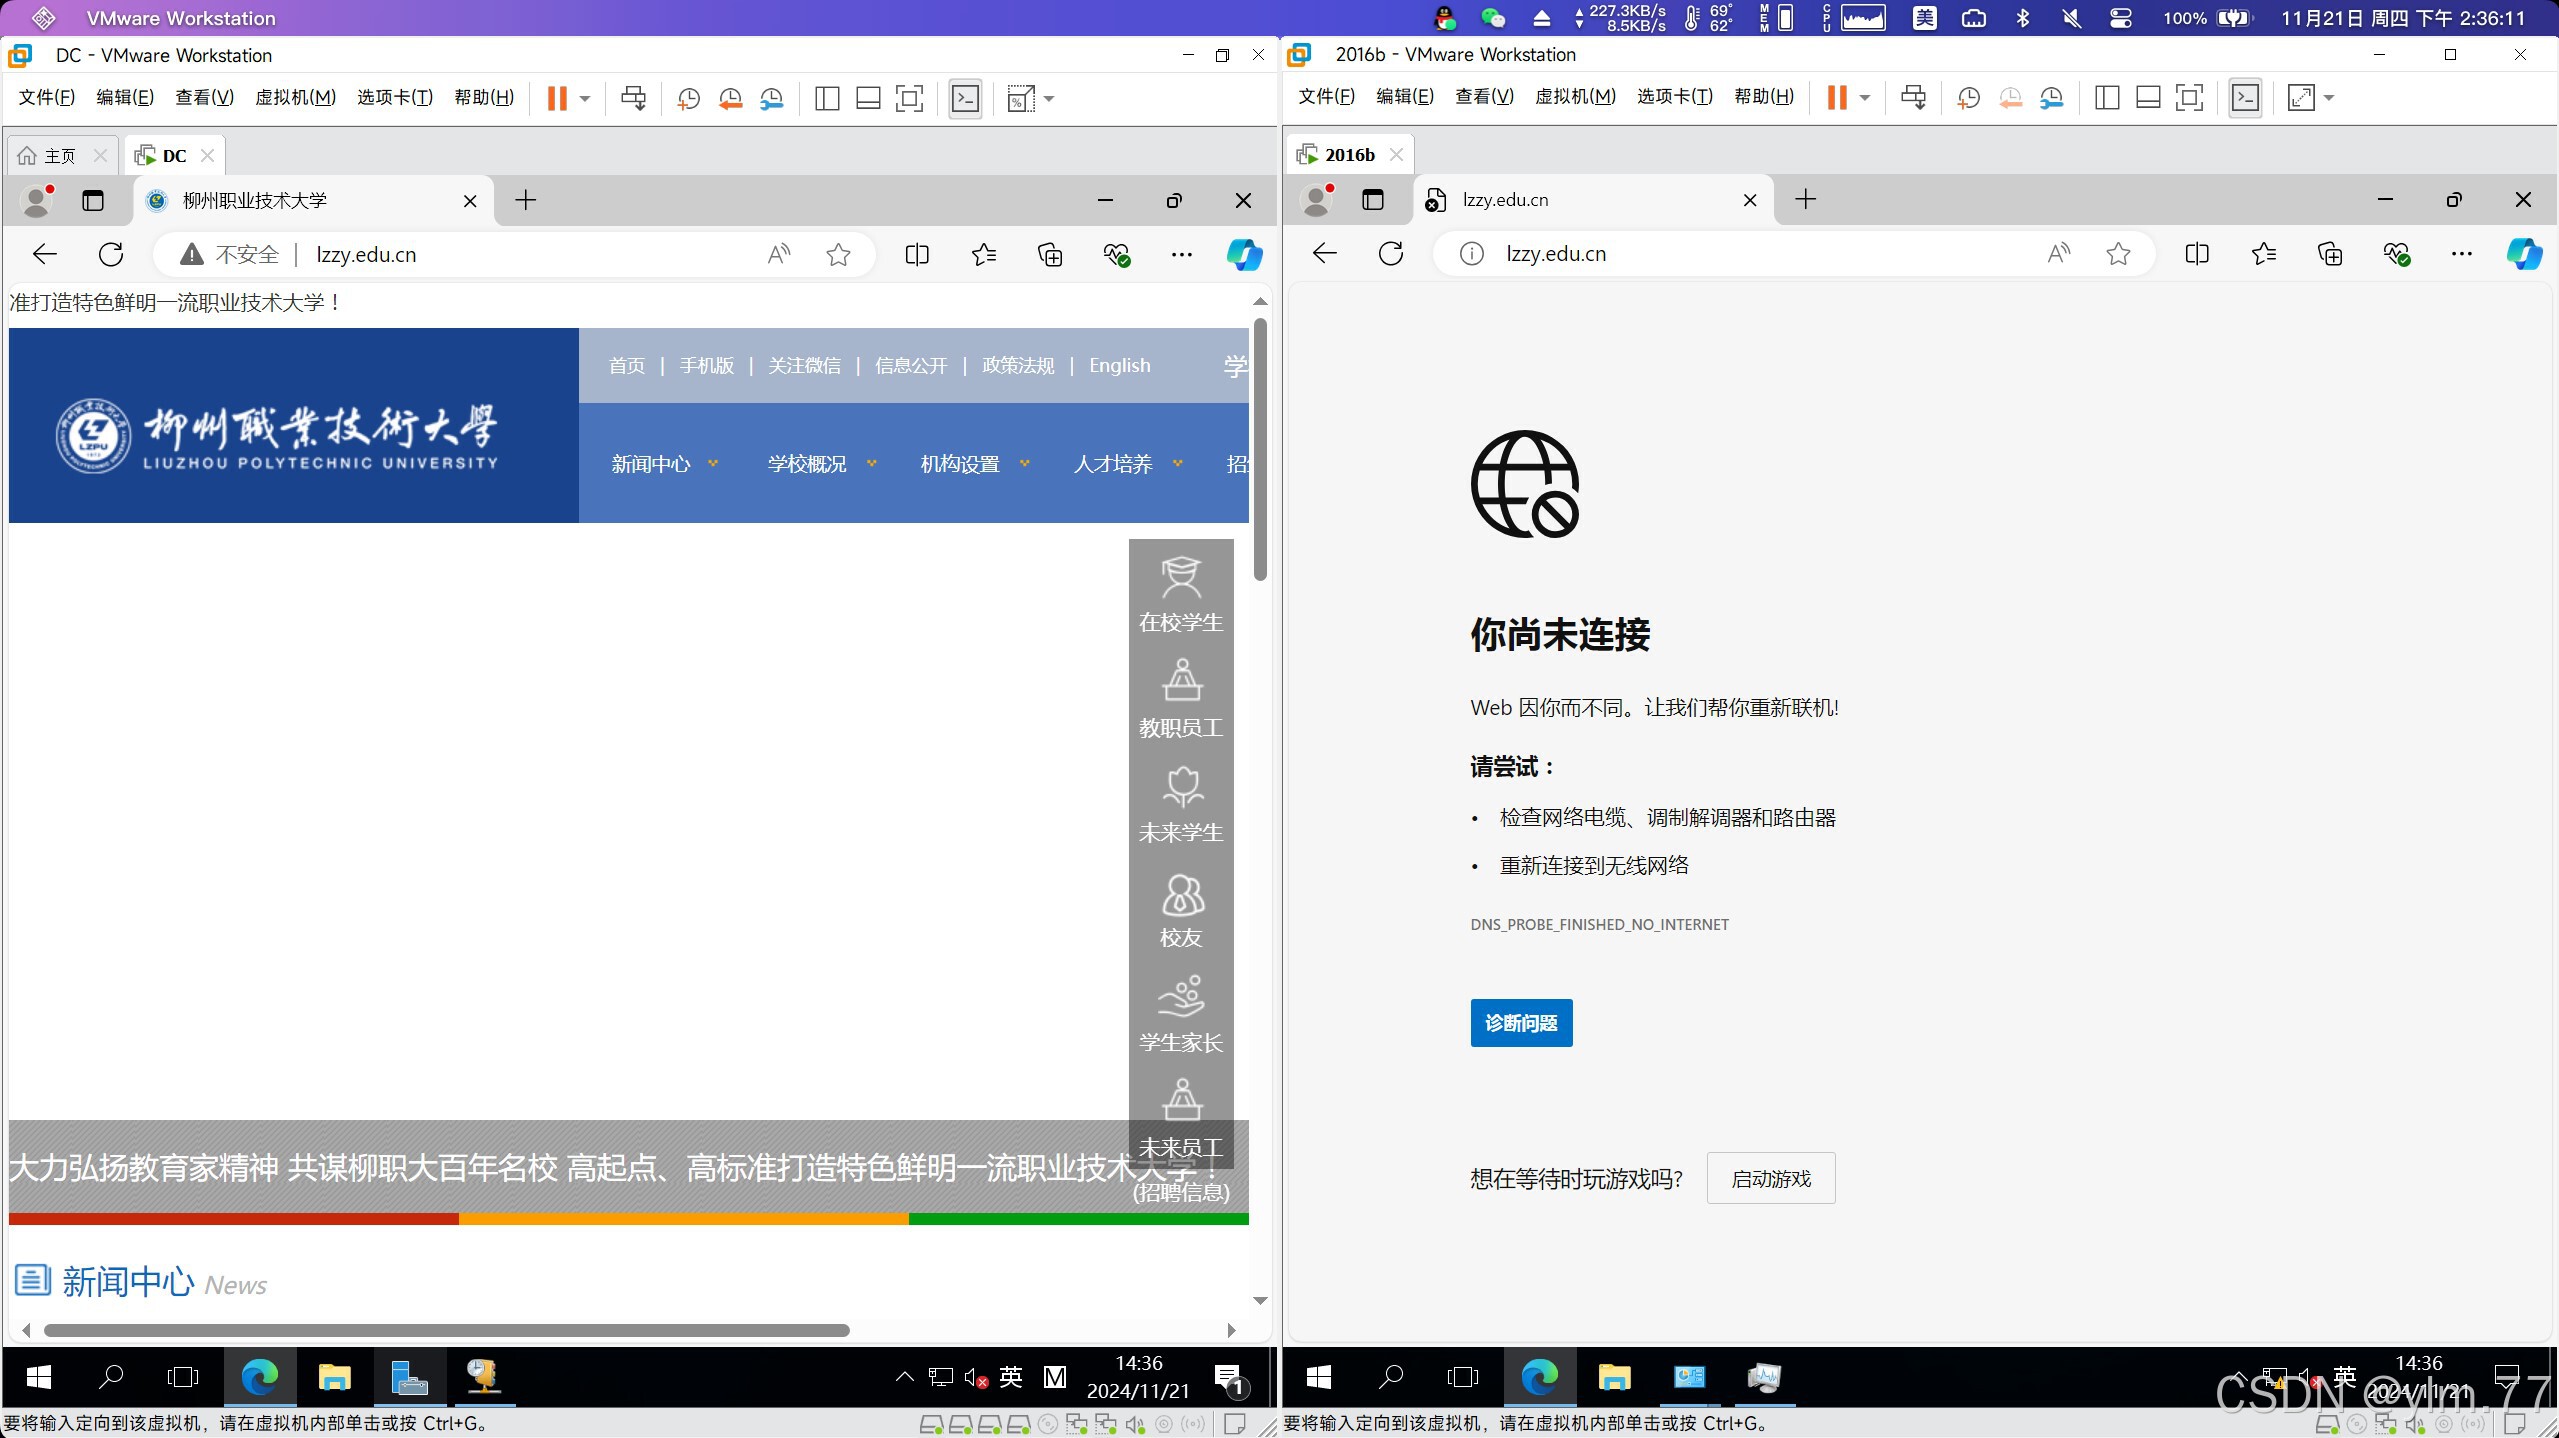Open 选项卡(T) menu in 2016b window

click(x=1675, y=96)
